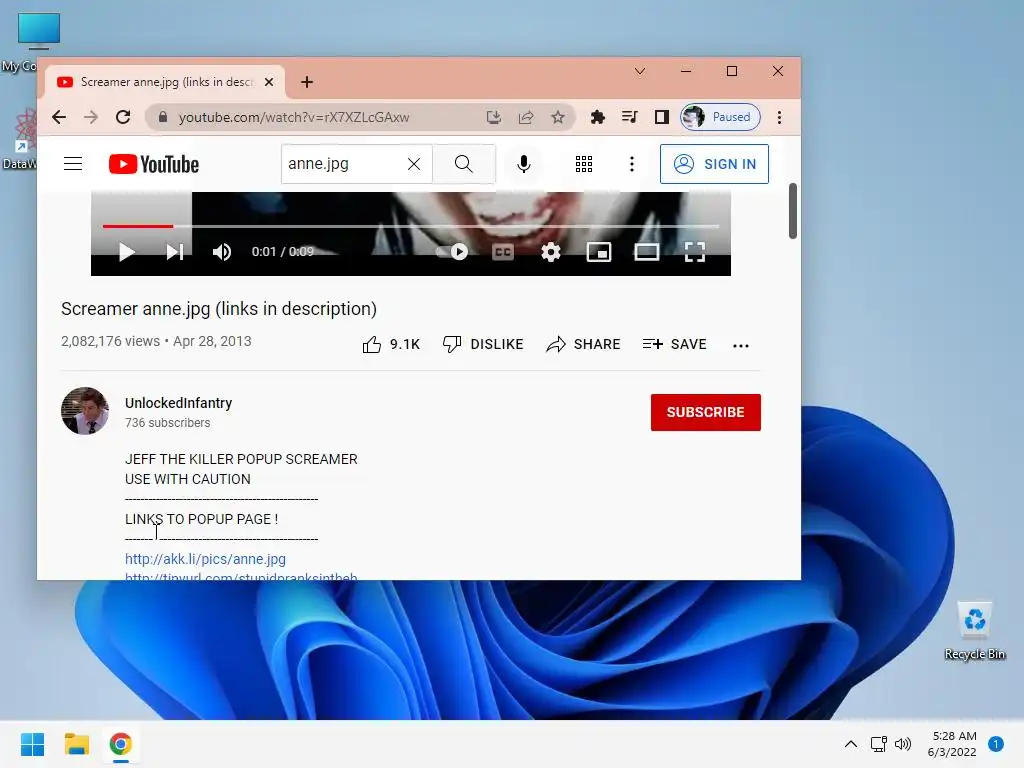Show hidden tray icons chevron

point(850,744)
